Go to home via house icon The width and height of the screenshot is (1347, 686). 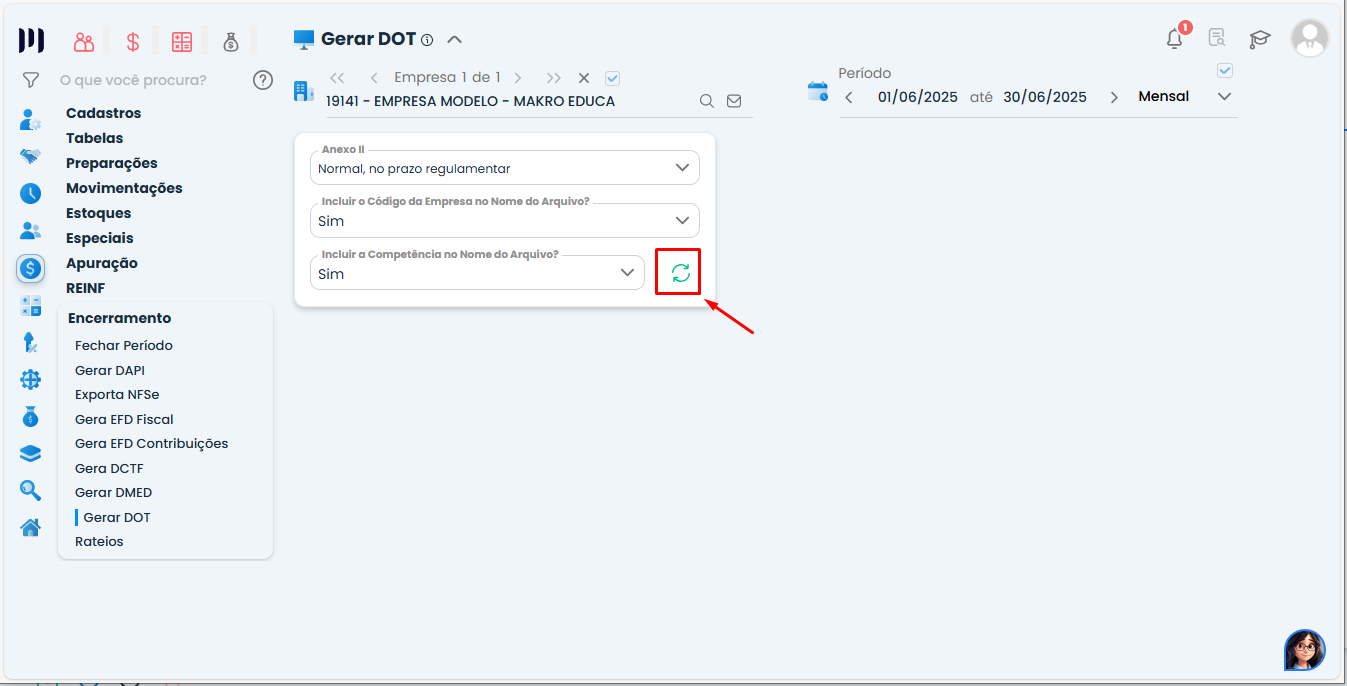tap(31, 527)
